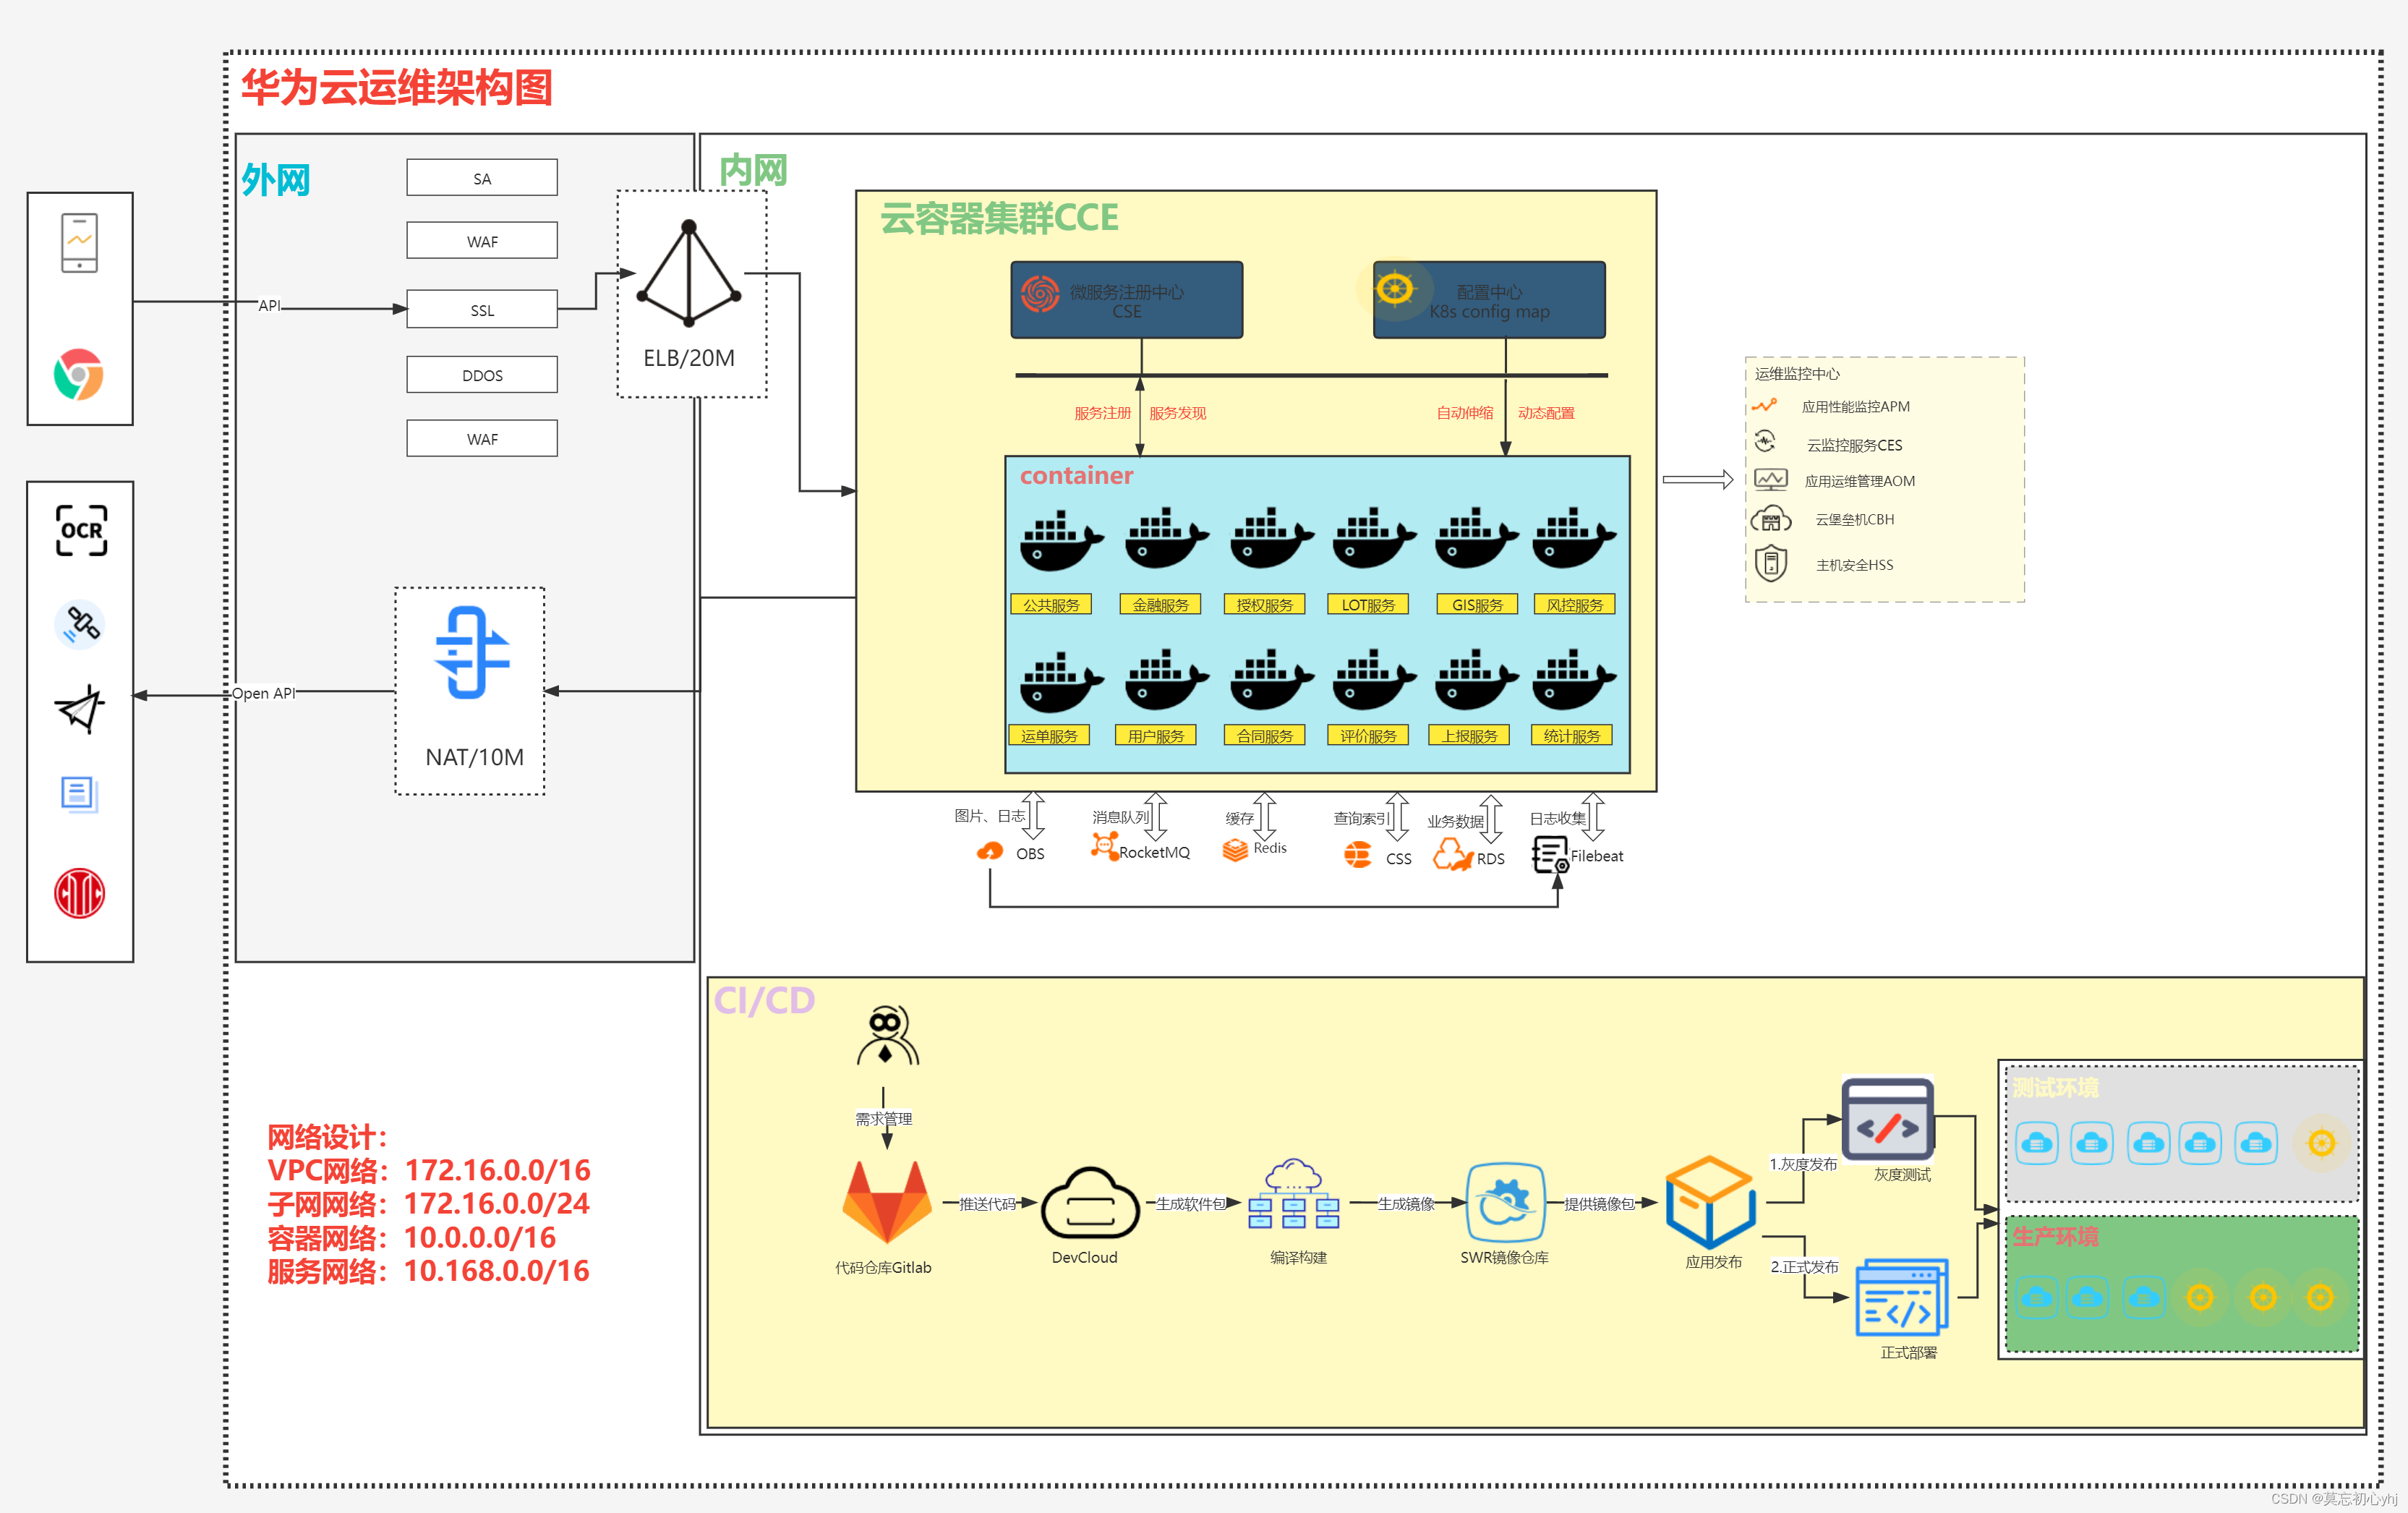Click the K8s config map helm icon
This screenshot has width=2408, height=1513.
pos(1395,290)
